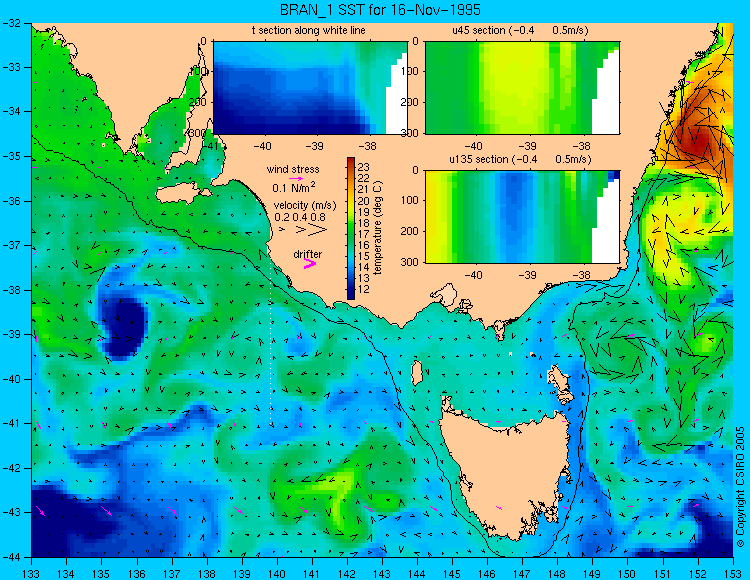The height and width of the screenshot is (580, 750).
Task: Click the 18 value on the temperature colorbar
Action: pyautogui.click(x=364, y=222)
